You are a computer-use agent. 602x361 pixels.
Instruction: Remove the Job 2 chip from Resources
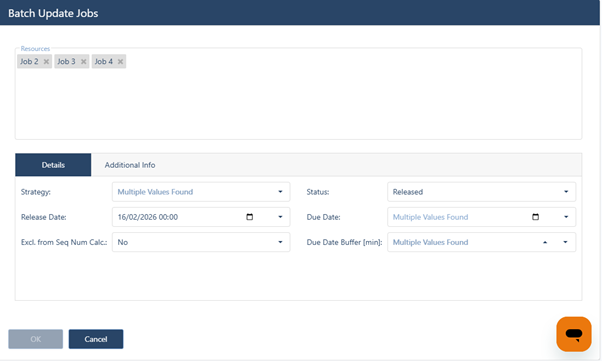tap(46, 61)
